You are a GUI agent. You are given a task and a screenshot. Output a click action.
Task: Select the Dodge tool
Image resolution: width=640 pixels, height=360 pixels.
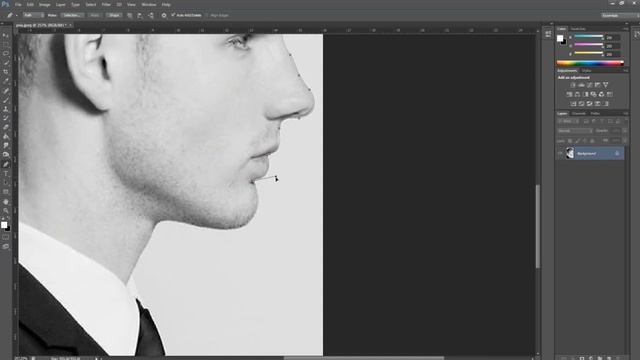click(6, 155)
